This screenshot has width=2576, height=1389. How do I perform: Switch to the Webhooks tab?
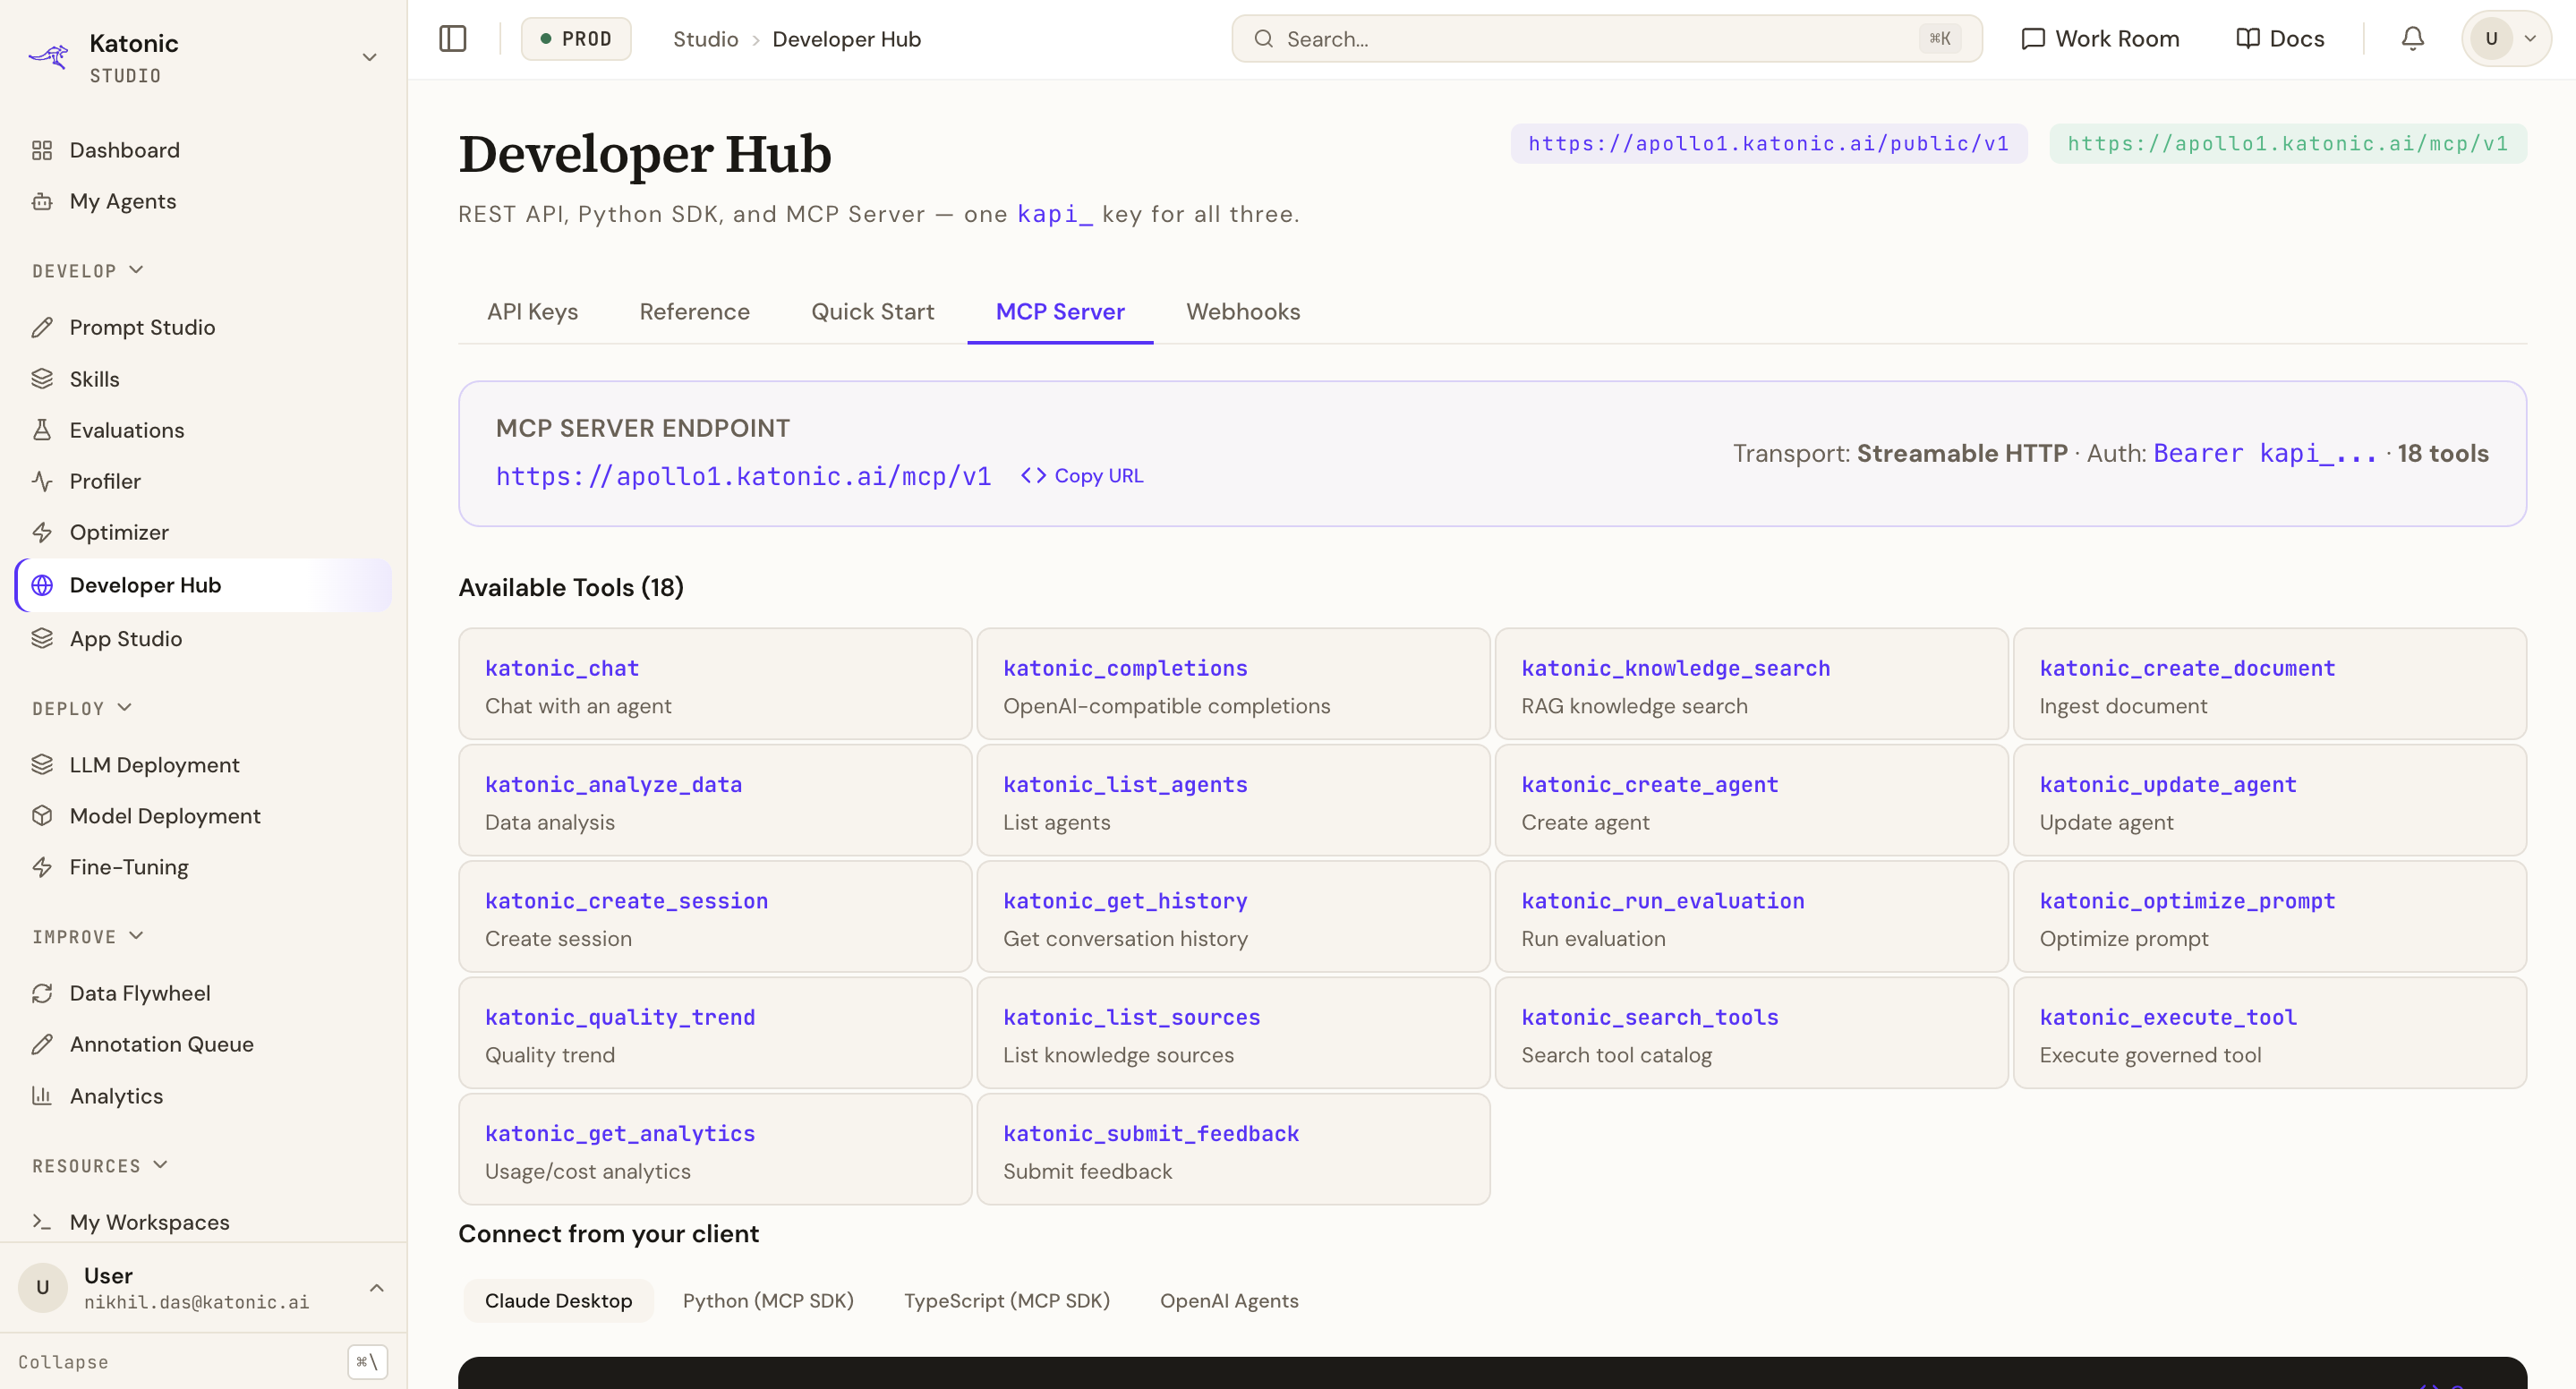pyautogui.click(x=1243, y=312)
